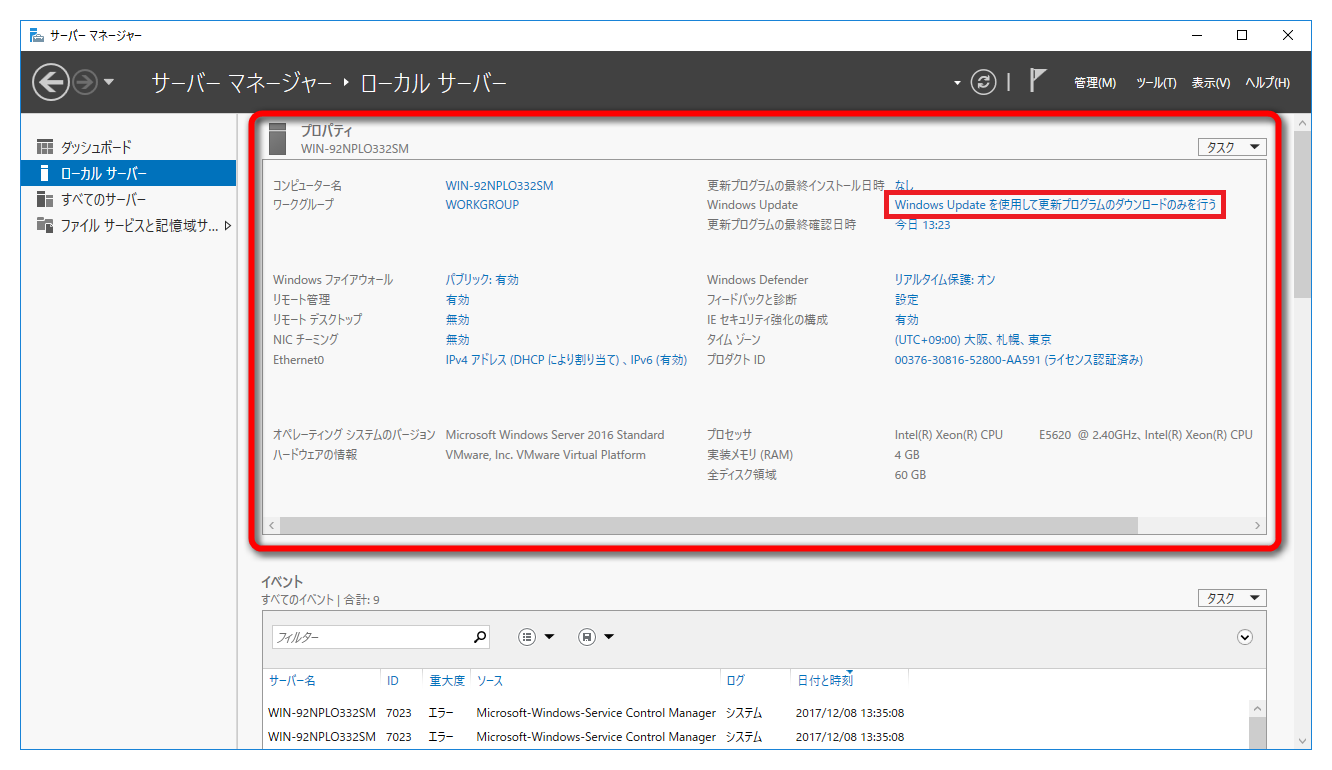
Task: Click feedback and diagnostics 設定 link
Action: point(906,300)
